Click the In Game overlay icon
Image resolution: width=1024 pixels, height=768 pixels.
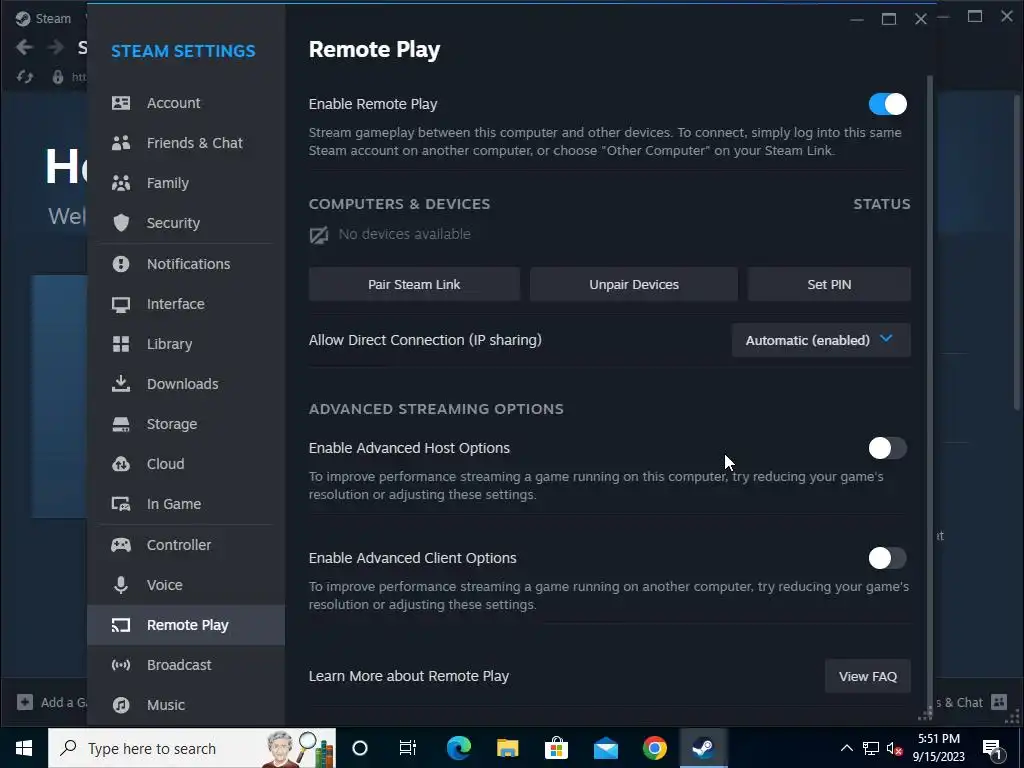[121, 504]
